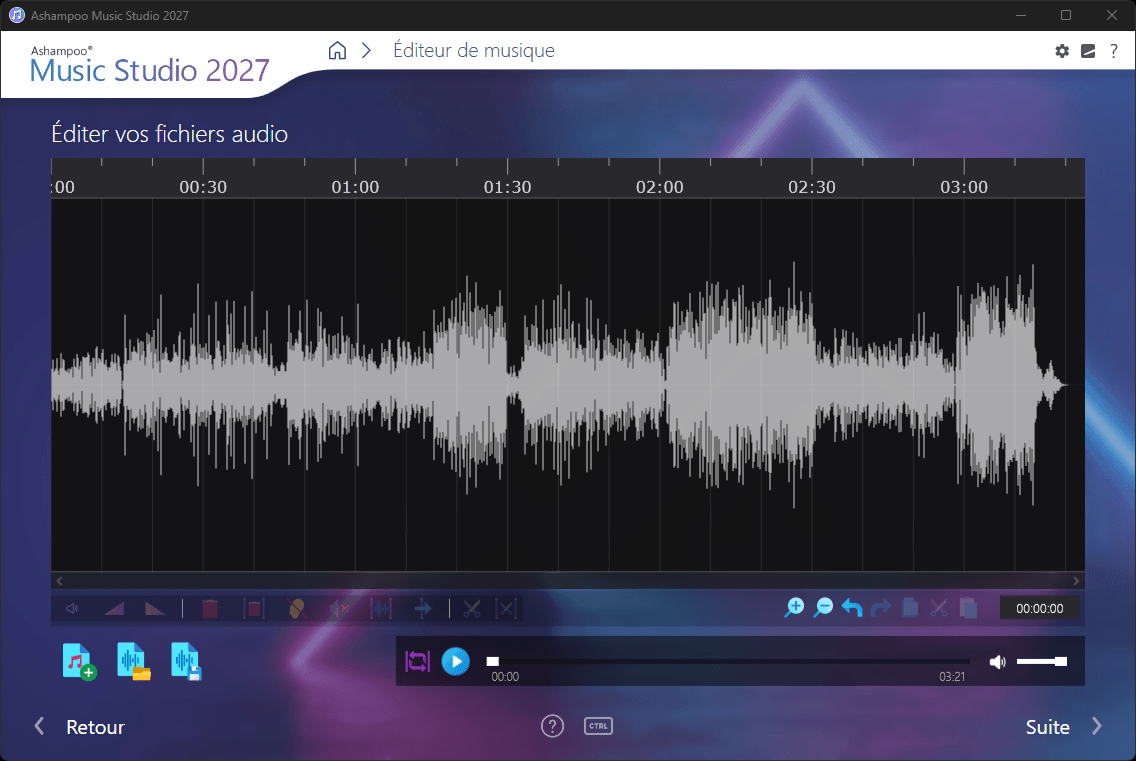
Task: Toggle loop playback
Action: coord(417,661)
